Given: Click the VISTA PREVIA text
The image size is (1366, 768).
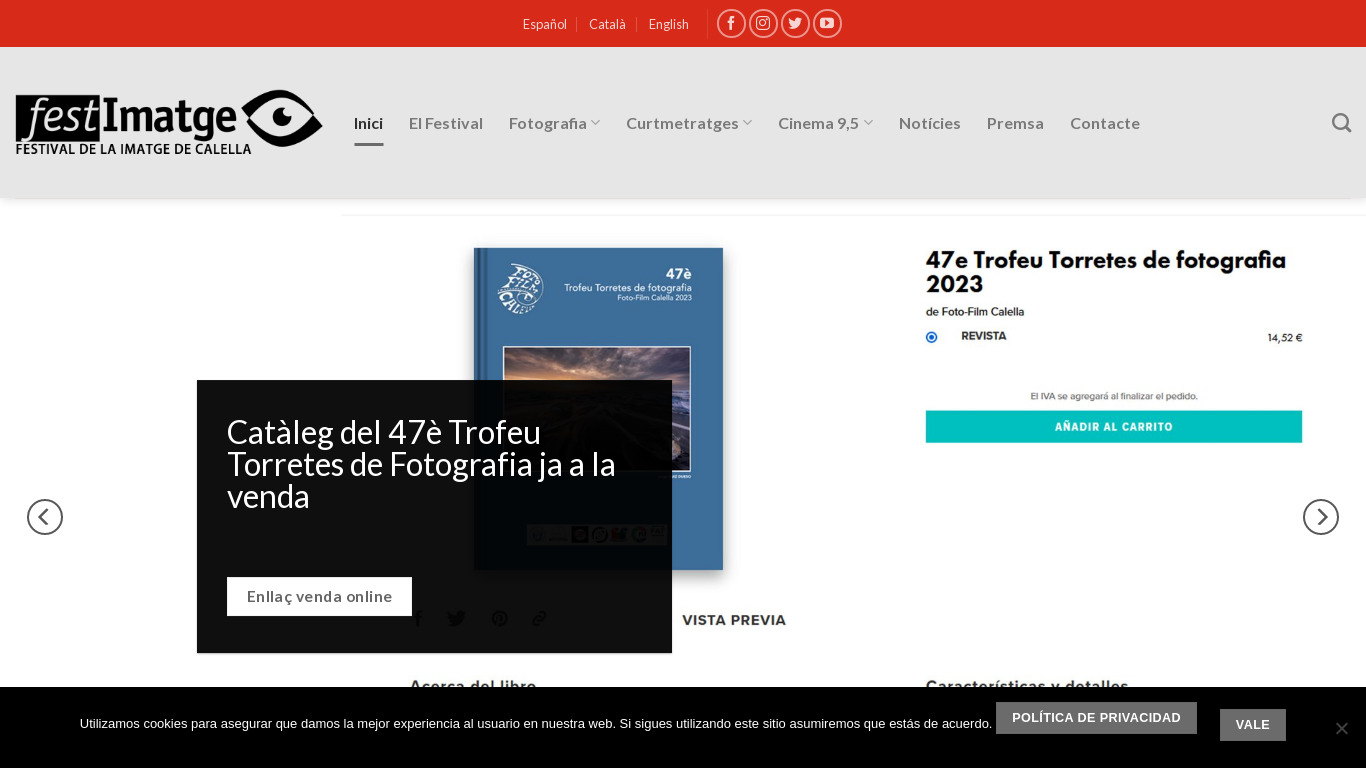Looking at the screenshot, I should click(x=734, y=620).
